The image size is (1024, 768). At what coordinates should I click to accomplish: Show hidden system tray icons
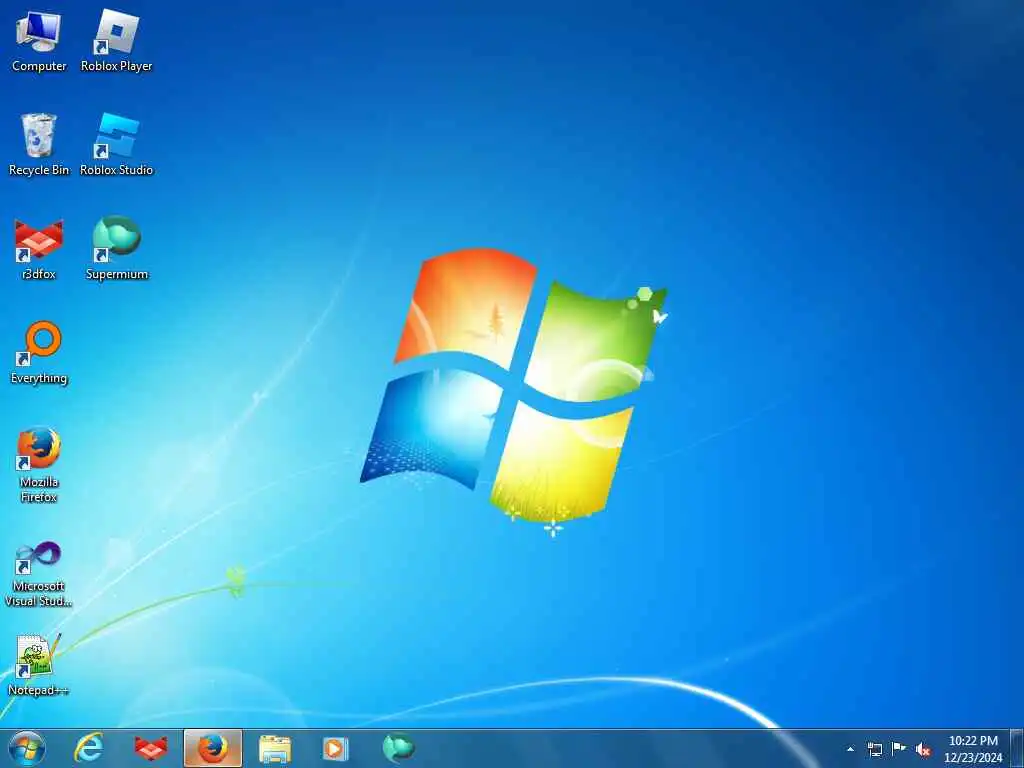point(850,749)
